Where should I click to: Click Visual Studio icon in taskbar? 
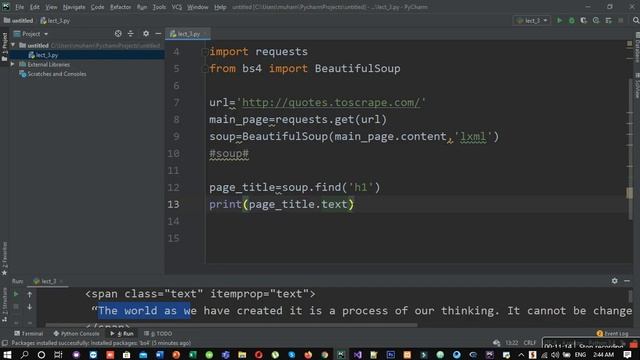click(x=358, y=354)
